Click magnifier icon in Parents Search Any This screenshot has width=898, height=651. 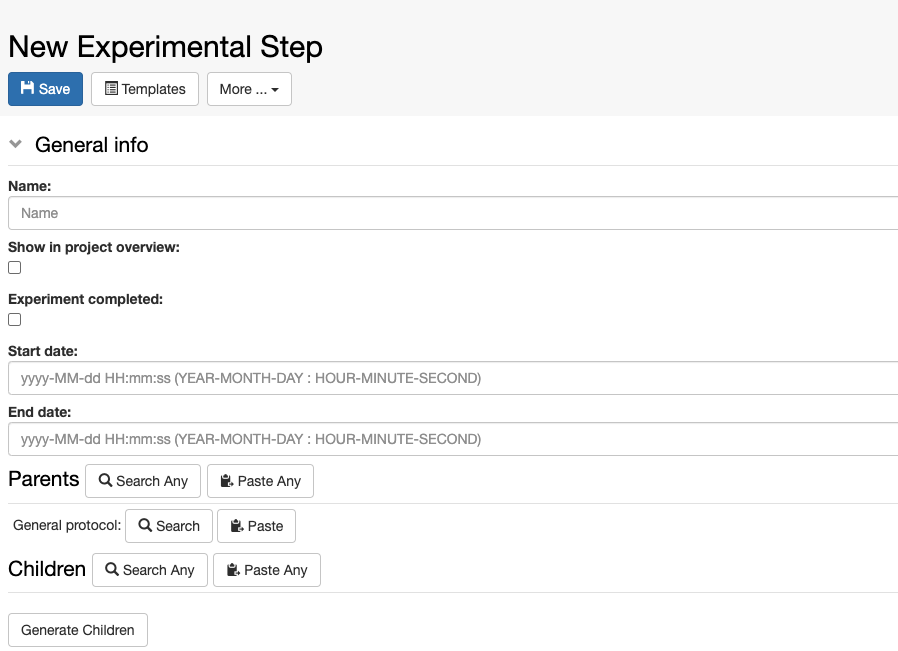pyautogui.click(x=105, y=480)
